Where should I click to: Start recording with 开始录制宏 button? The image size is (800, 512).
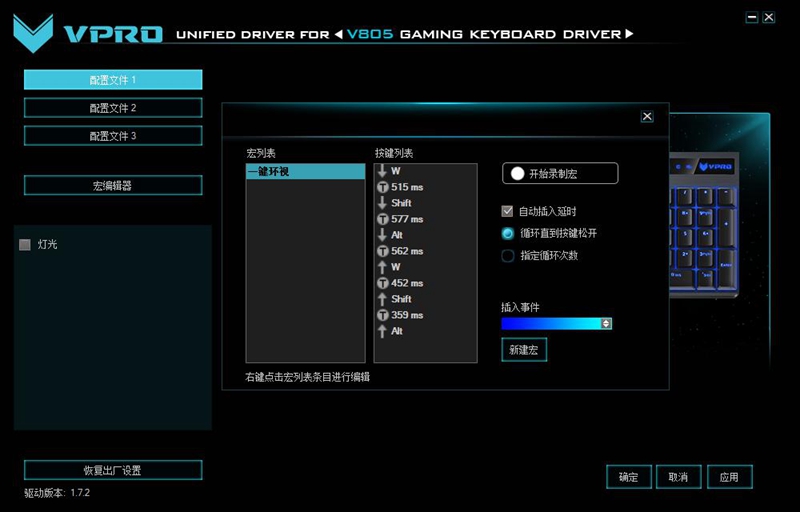[x=560, y=174]
